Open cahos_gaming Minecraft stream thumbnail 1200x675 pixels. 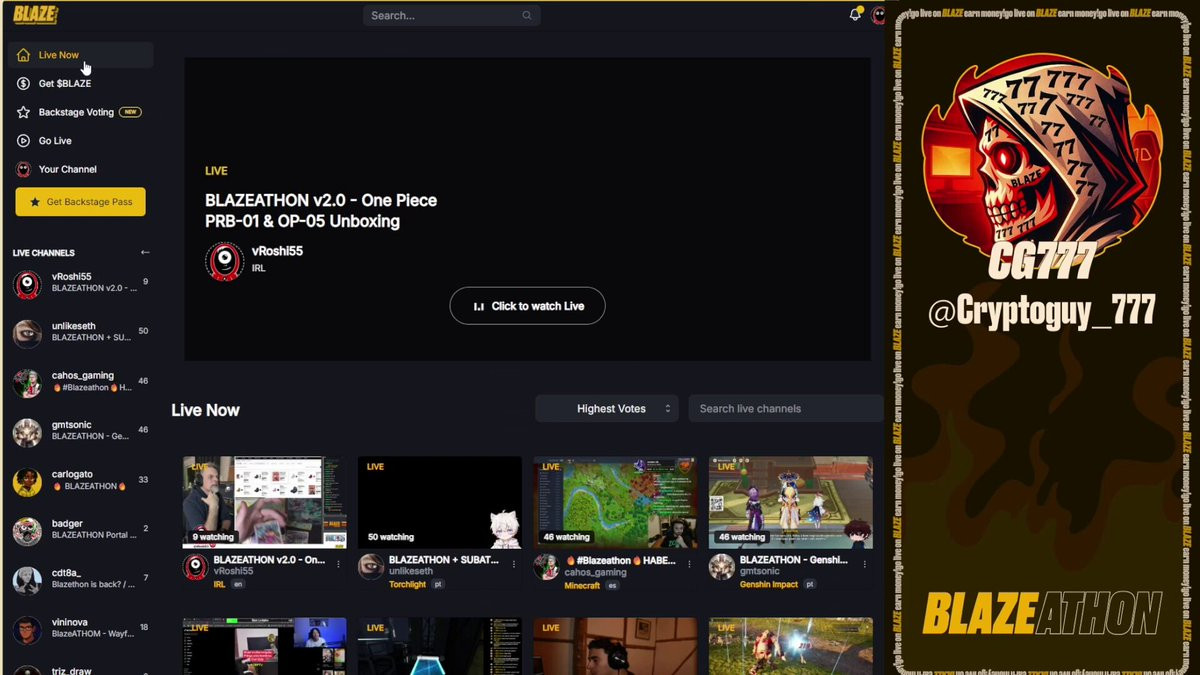[x=615, y=502]
